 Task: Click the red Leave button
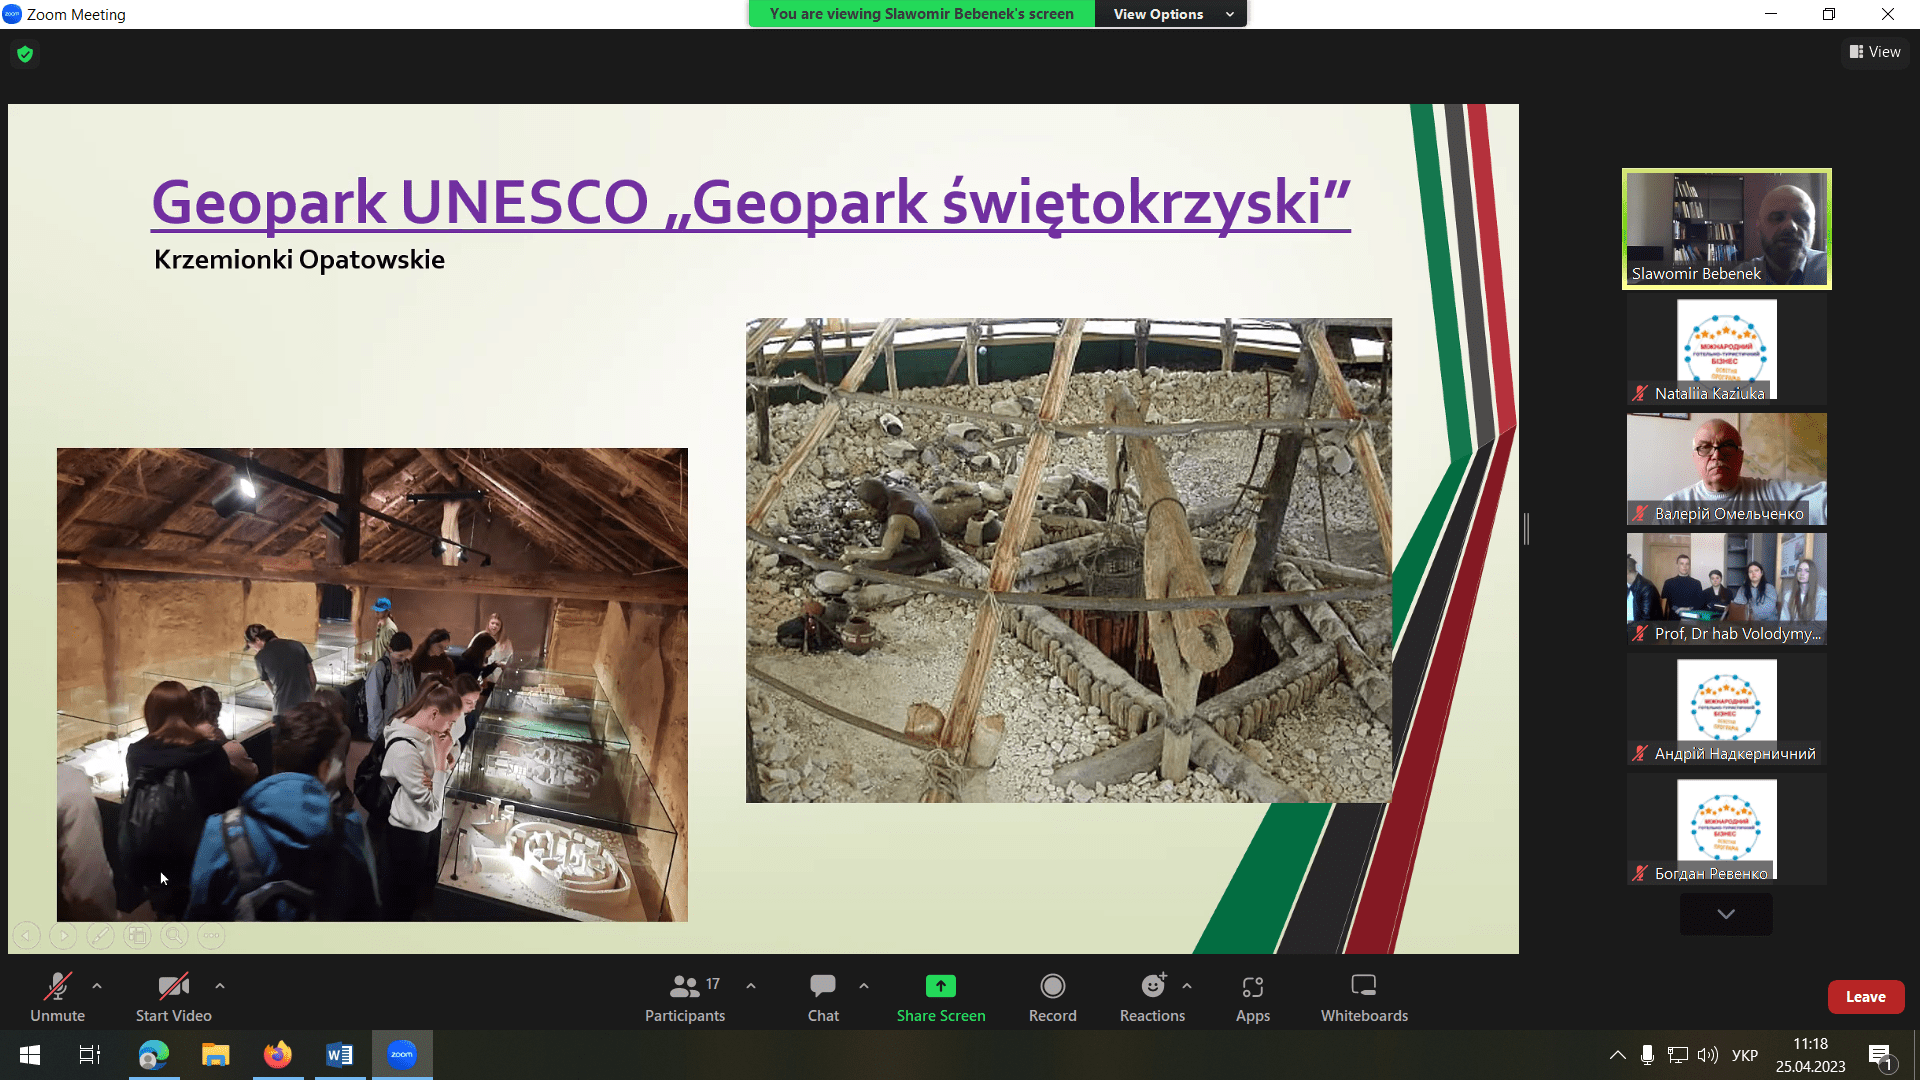[1865, 997]
